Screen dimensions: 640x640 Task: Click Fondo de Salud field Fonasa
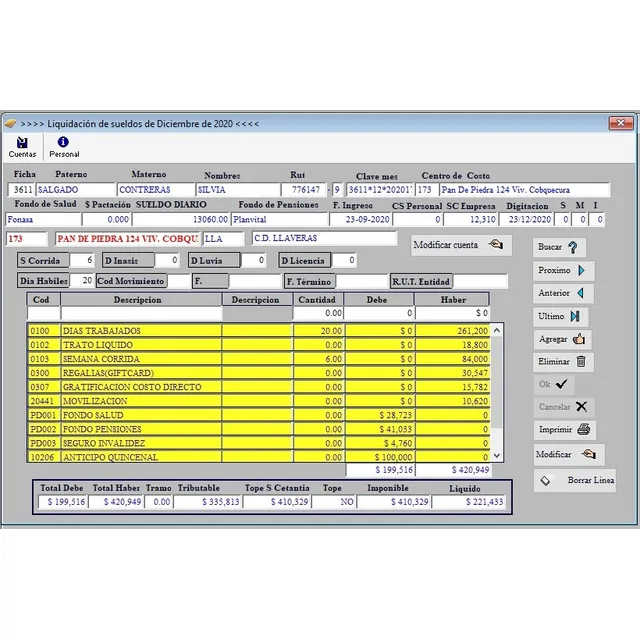tap(43, 220)
